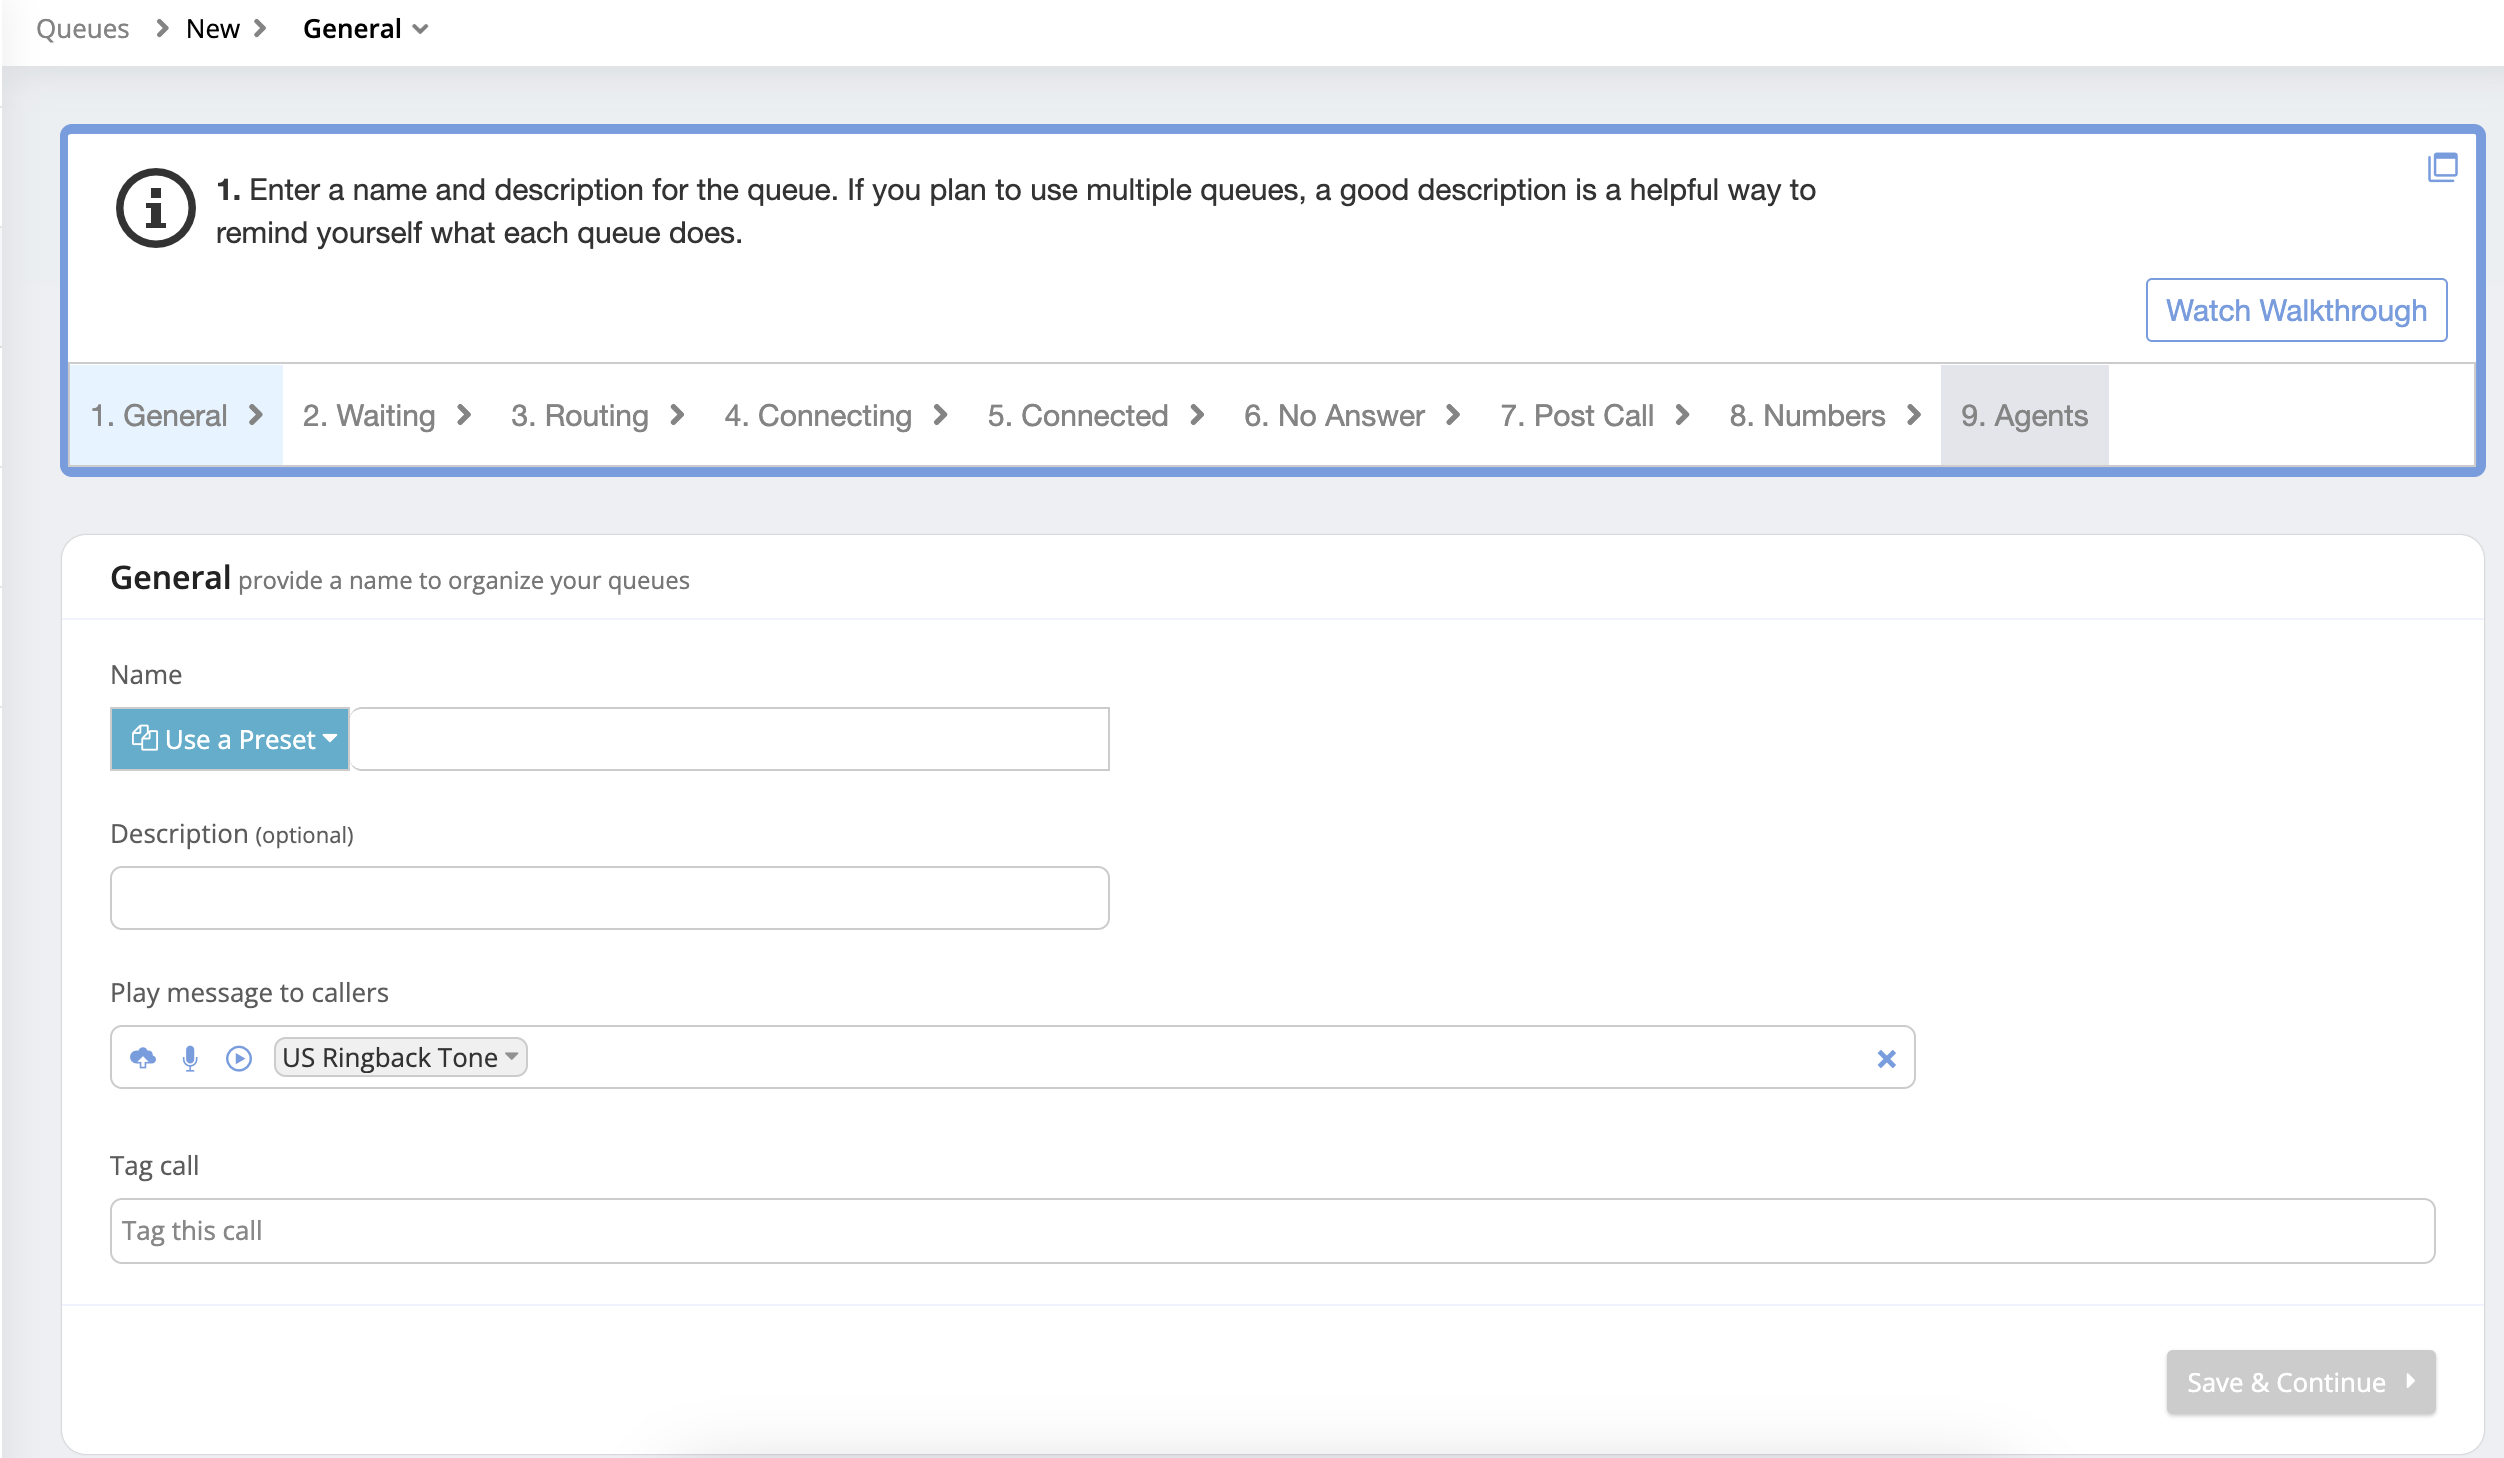Screen dimensions: 2504x1458
Task: Expand the General breadcrumb dropdown
Action: pyautogui.click(x=420, y=28)
